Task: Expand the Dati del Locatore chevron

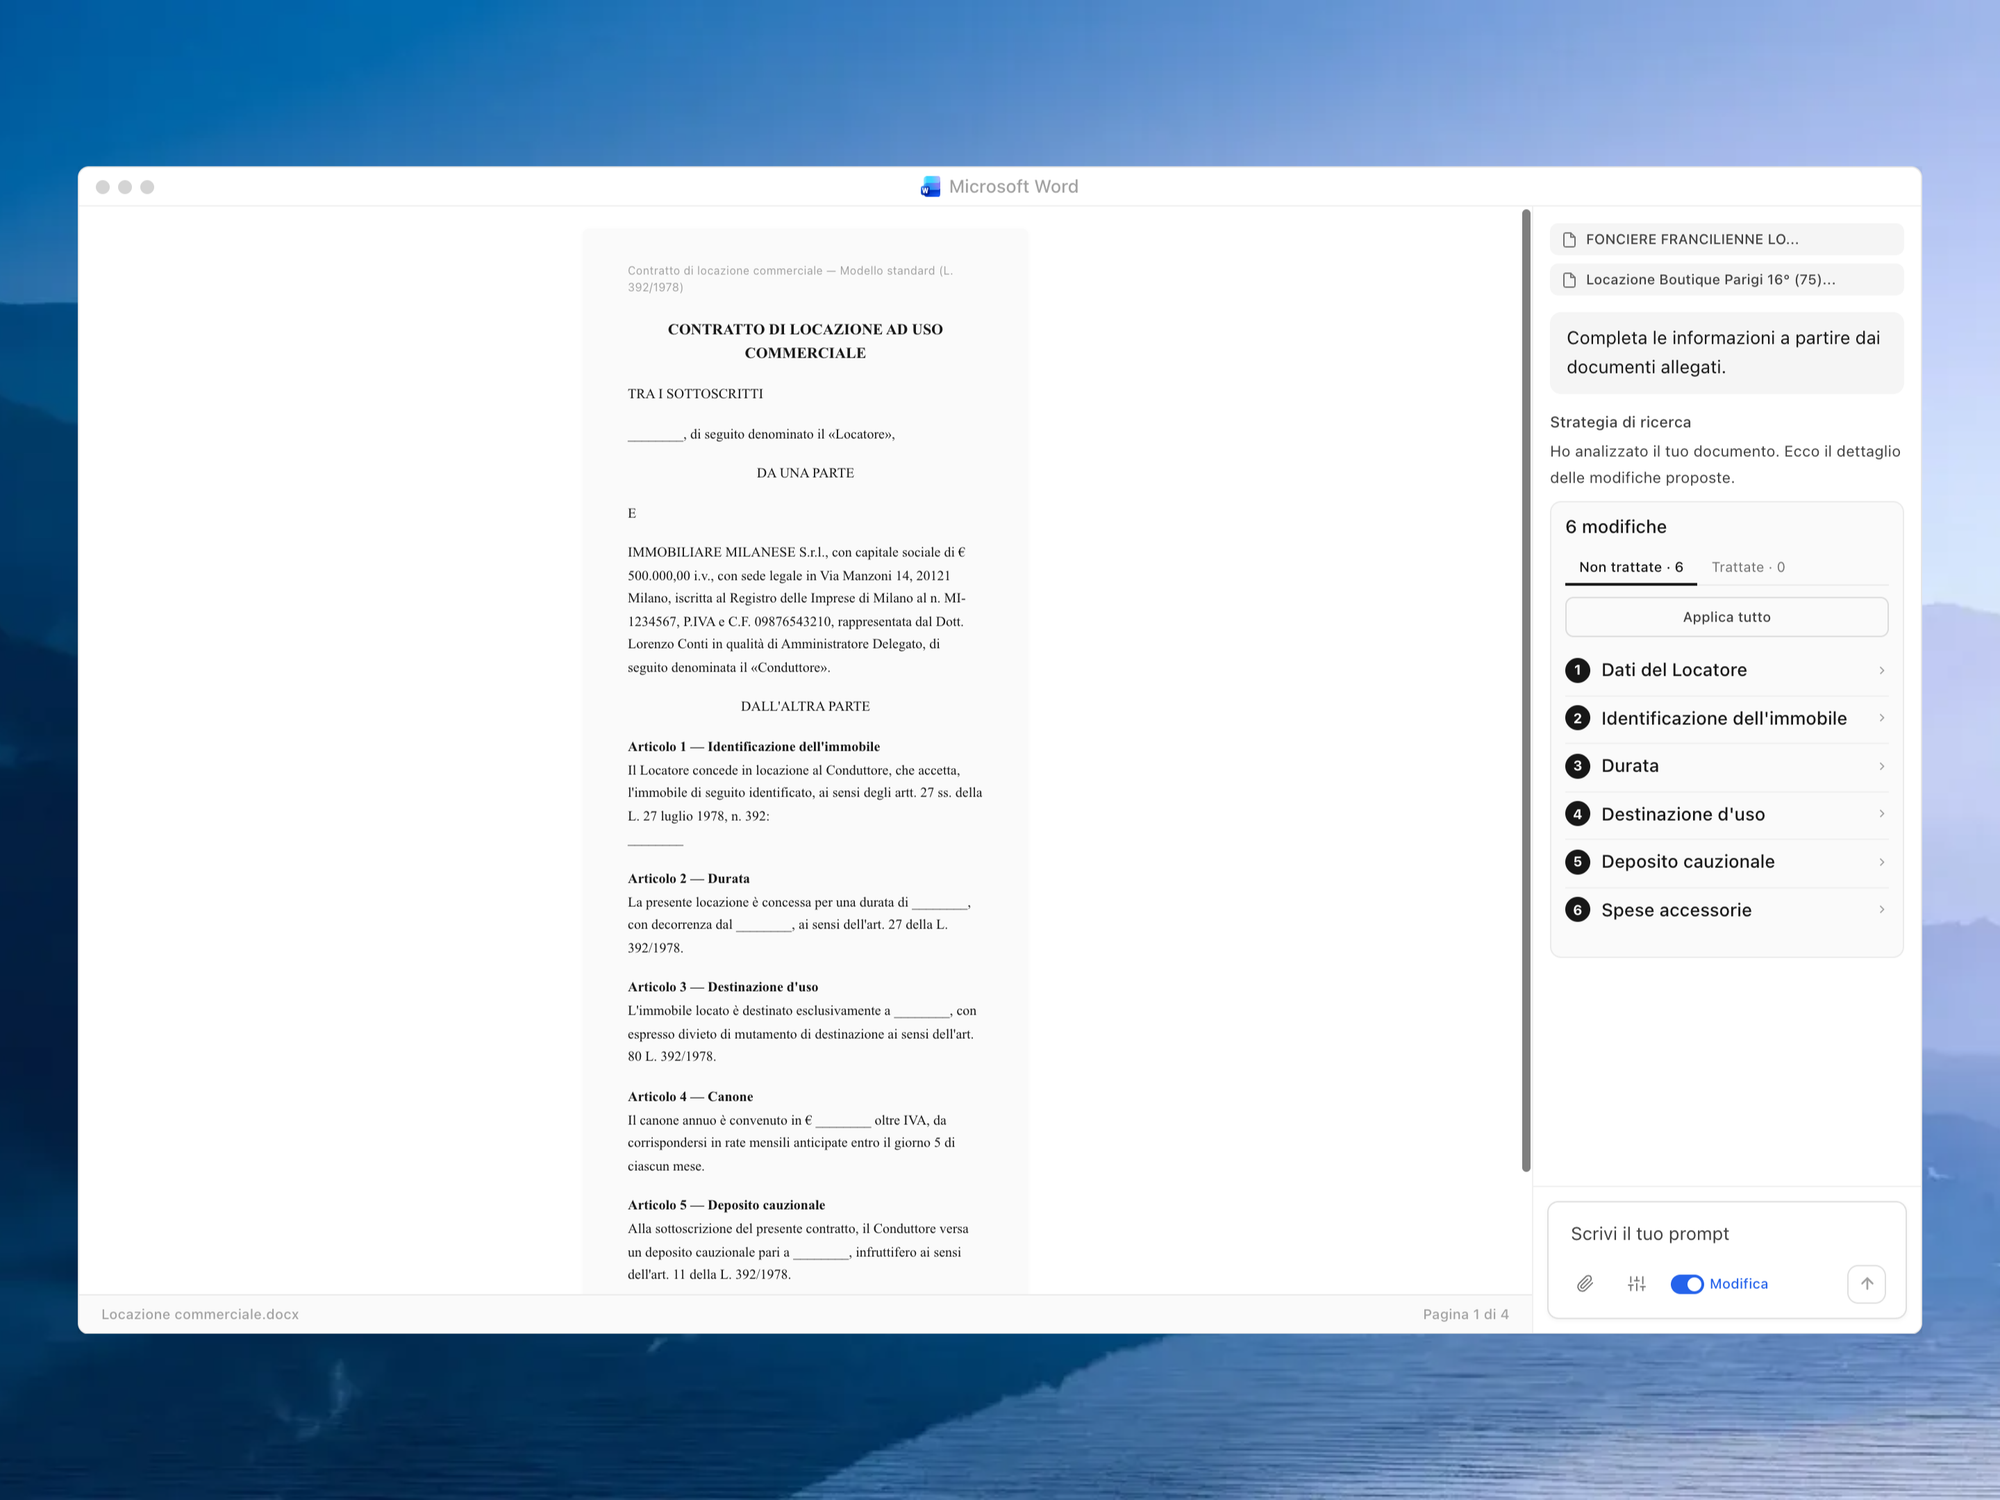Action: click(1881, 670)
